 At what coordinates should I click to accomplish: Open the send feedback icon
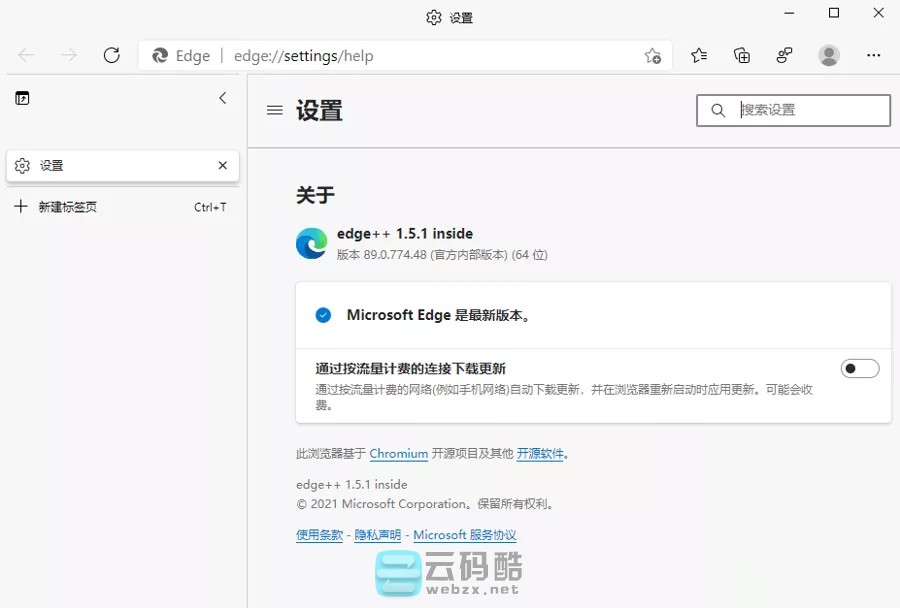(785, 55)
